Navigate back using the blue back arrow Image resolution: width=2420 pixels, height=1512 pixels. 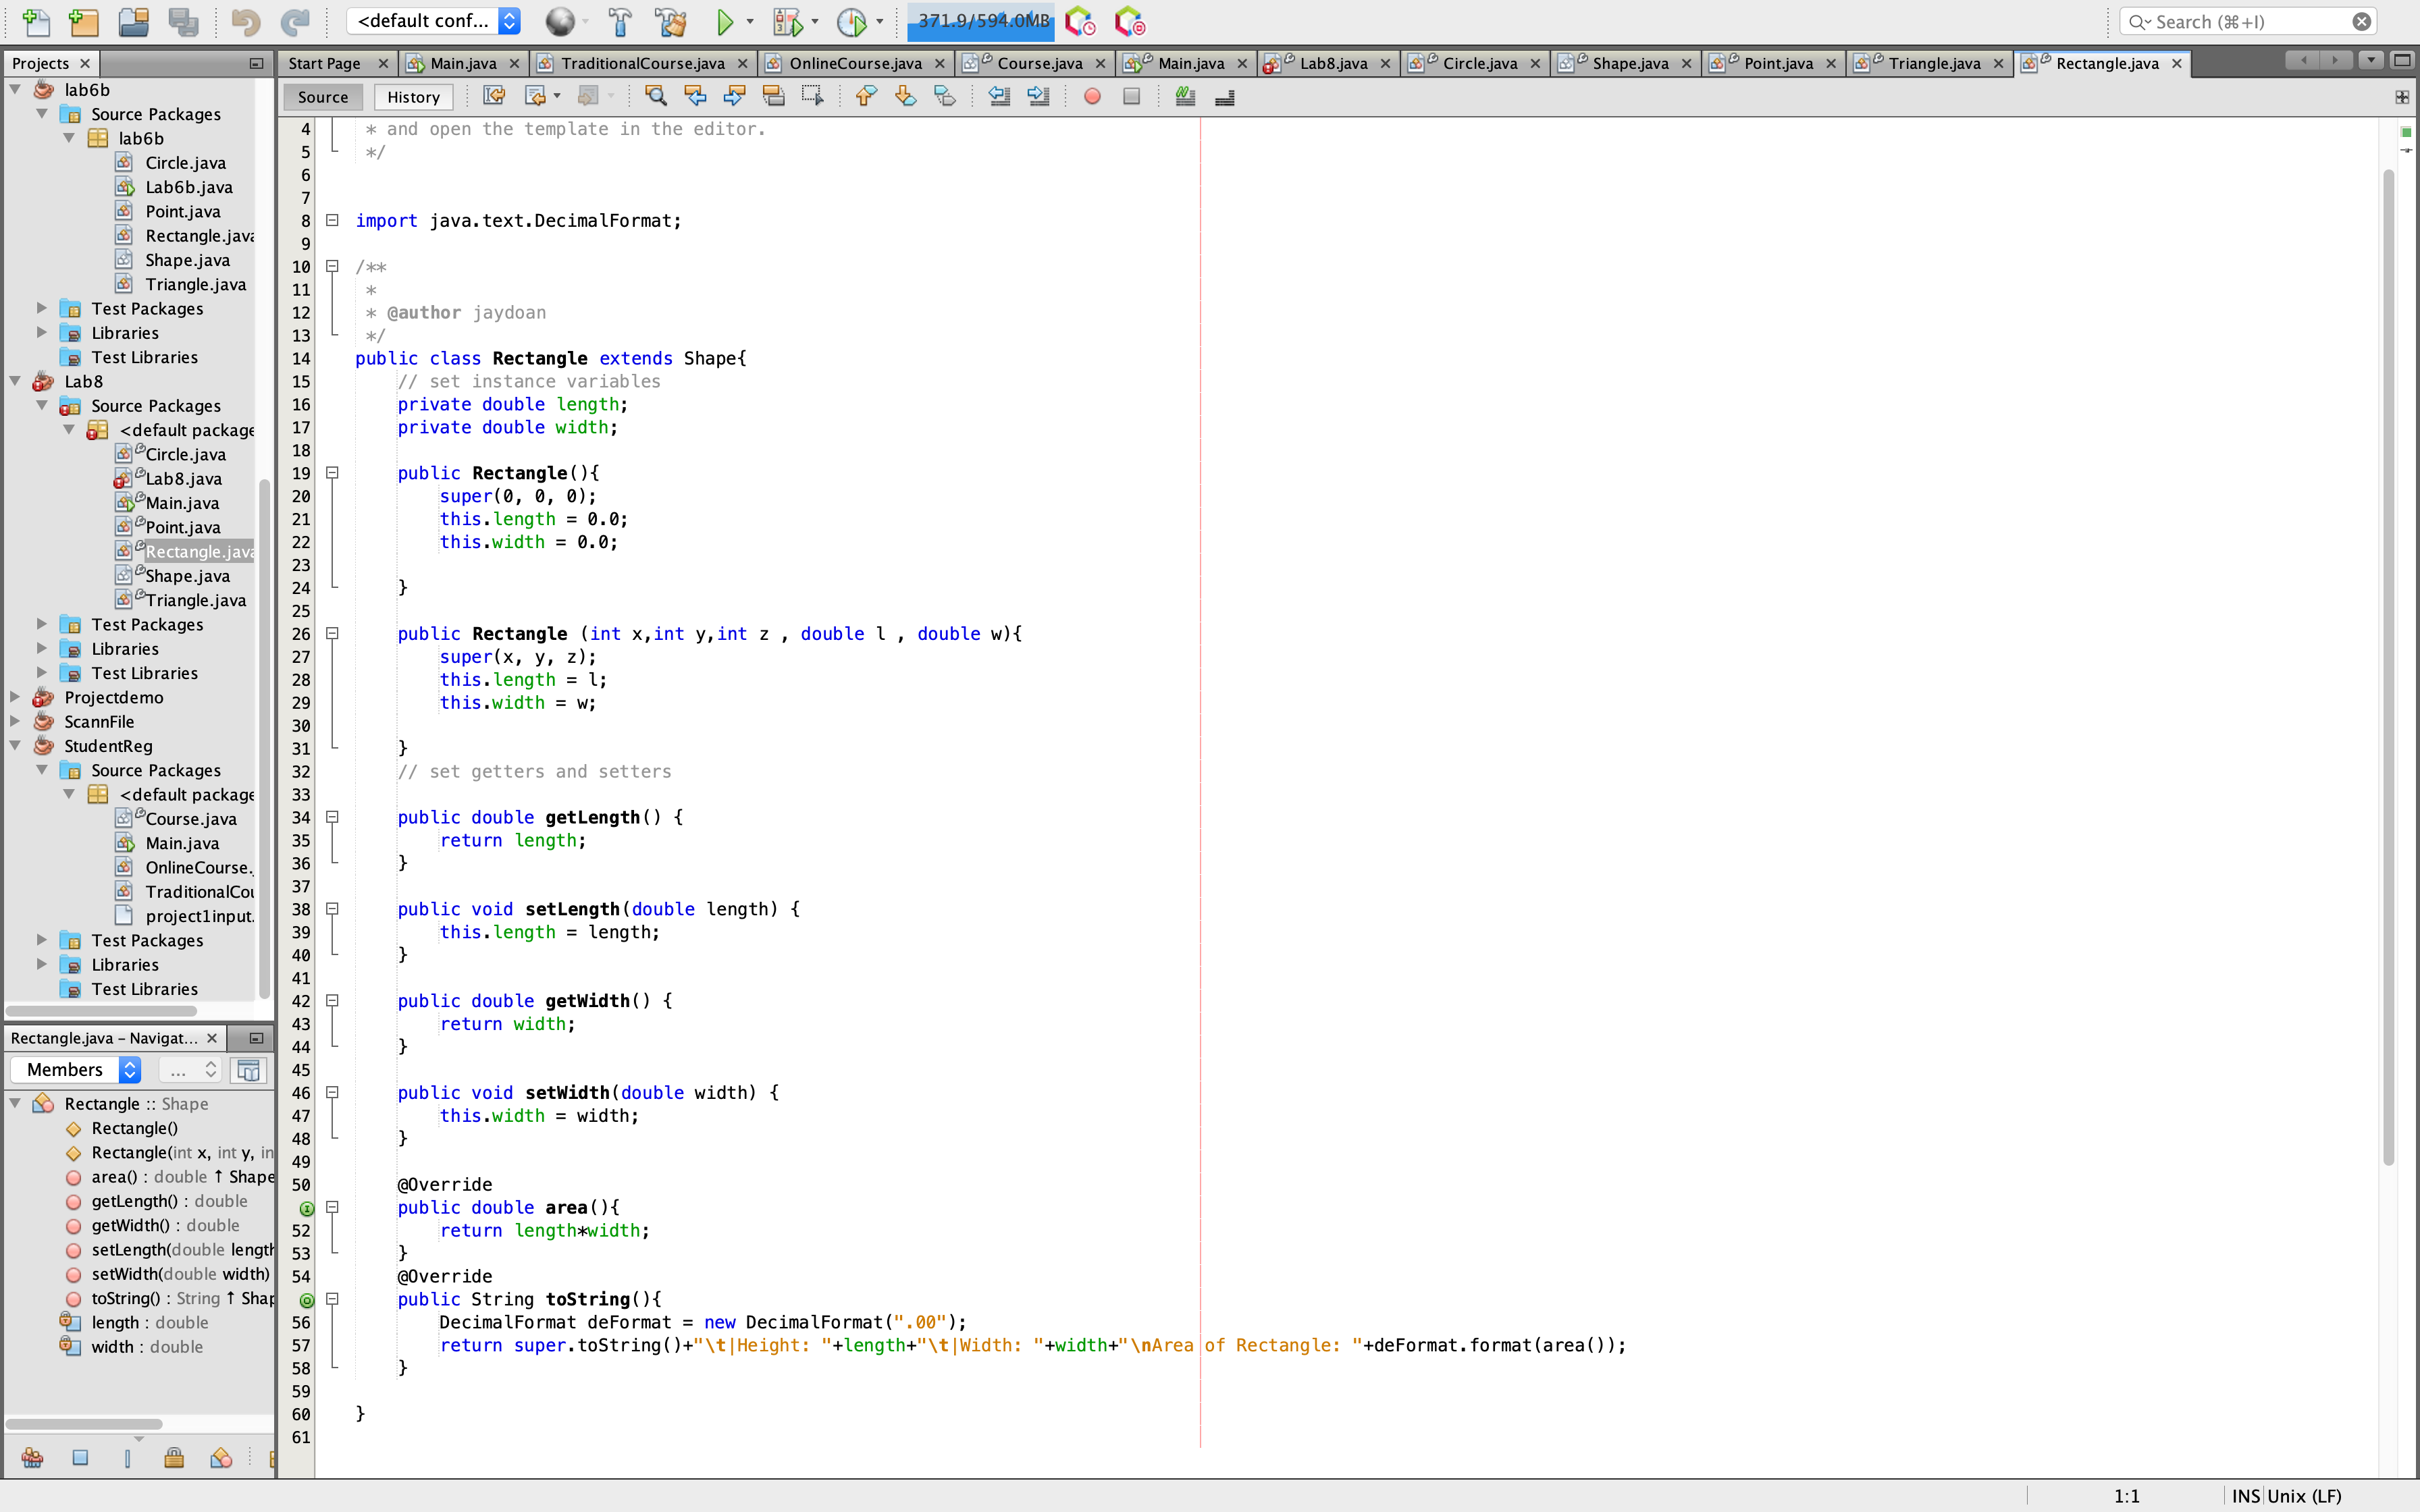click(694, 96)
